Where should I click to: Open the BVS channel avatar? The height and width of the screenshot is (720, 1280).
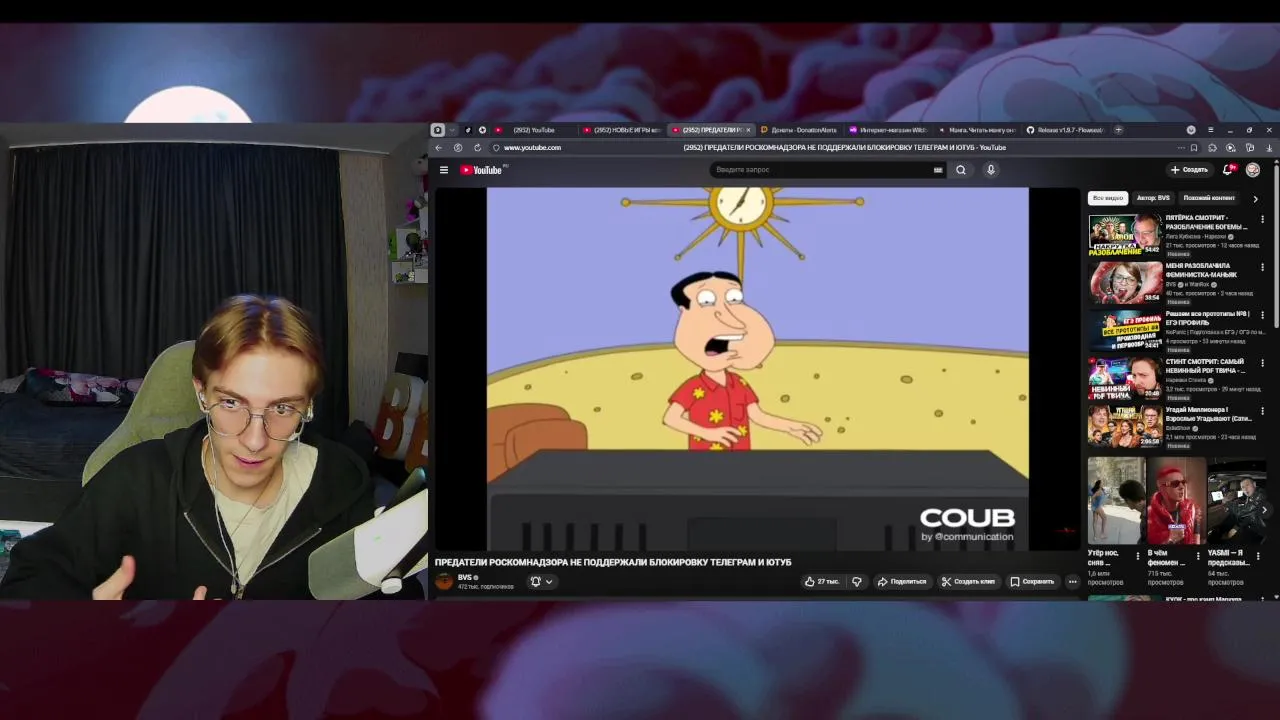pos(444,581)
